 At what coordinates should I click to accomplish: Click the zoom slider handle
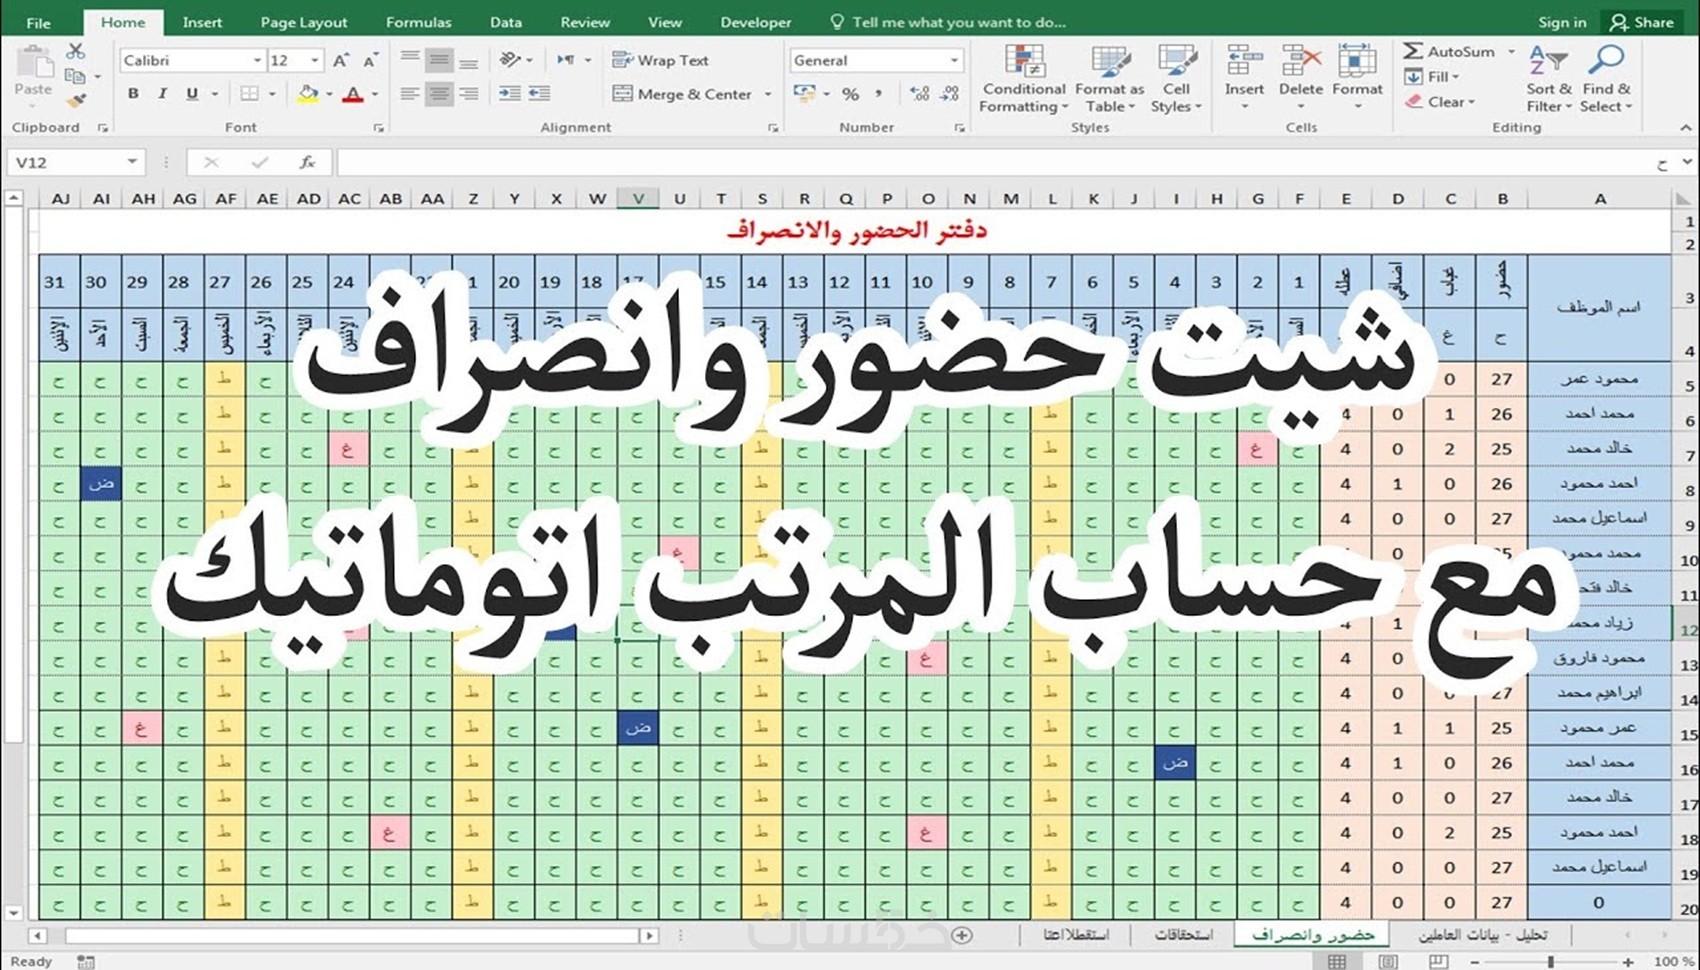(1551, 962)
